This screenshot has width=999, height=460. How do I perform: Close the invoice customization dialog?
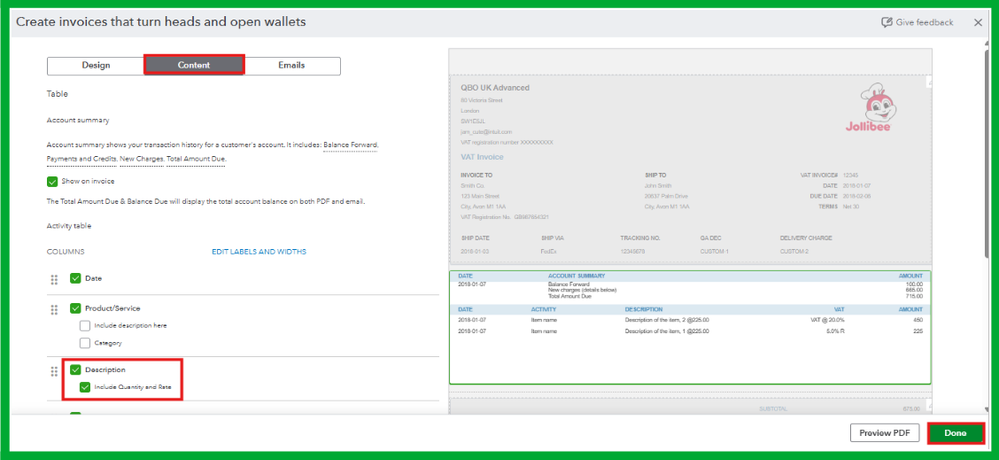point(978,22)
